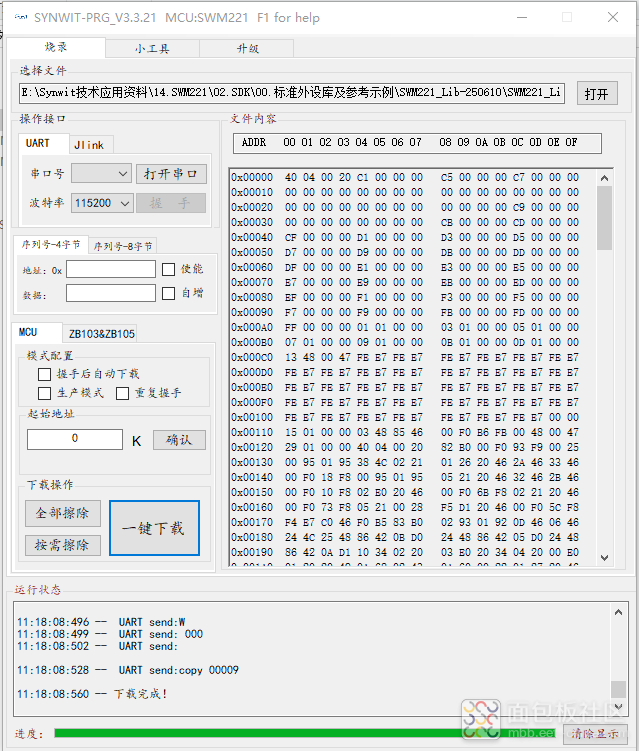Screen dimensions: 639x751
Task: Click log line UART send:copy 00009
Action: 128,670
